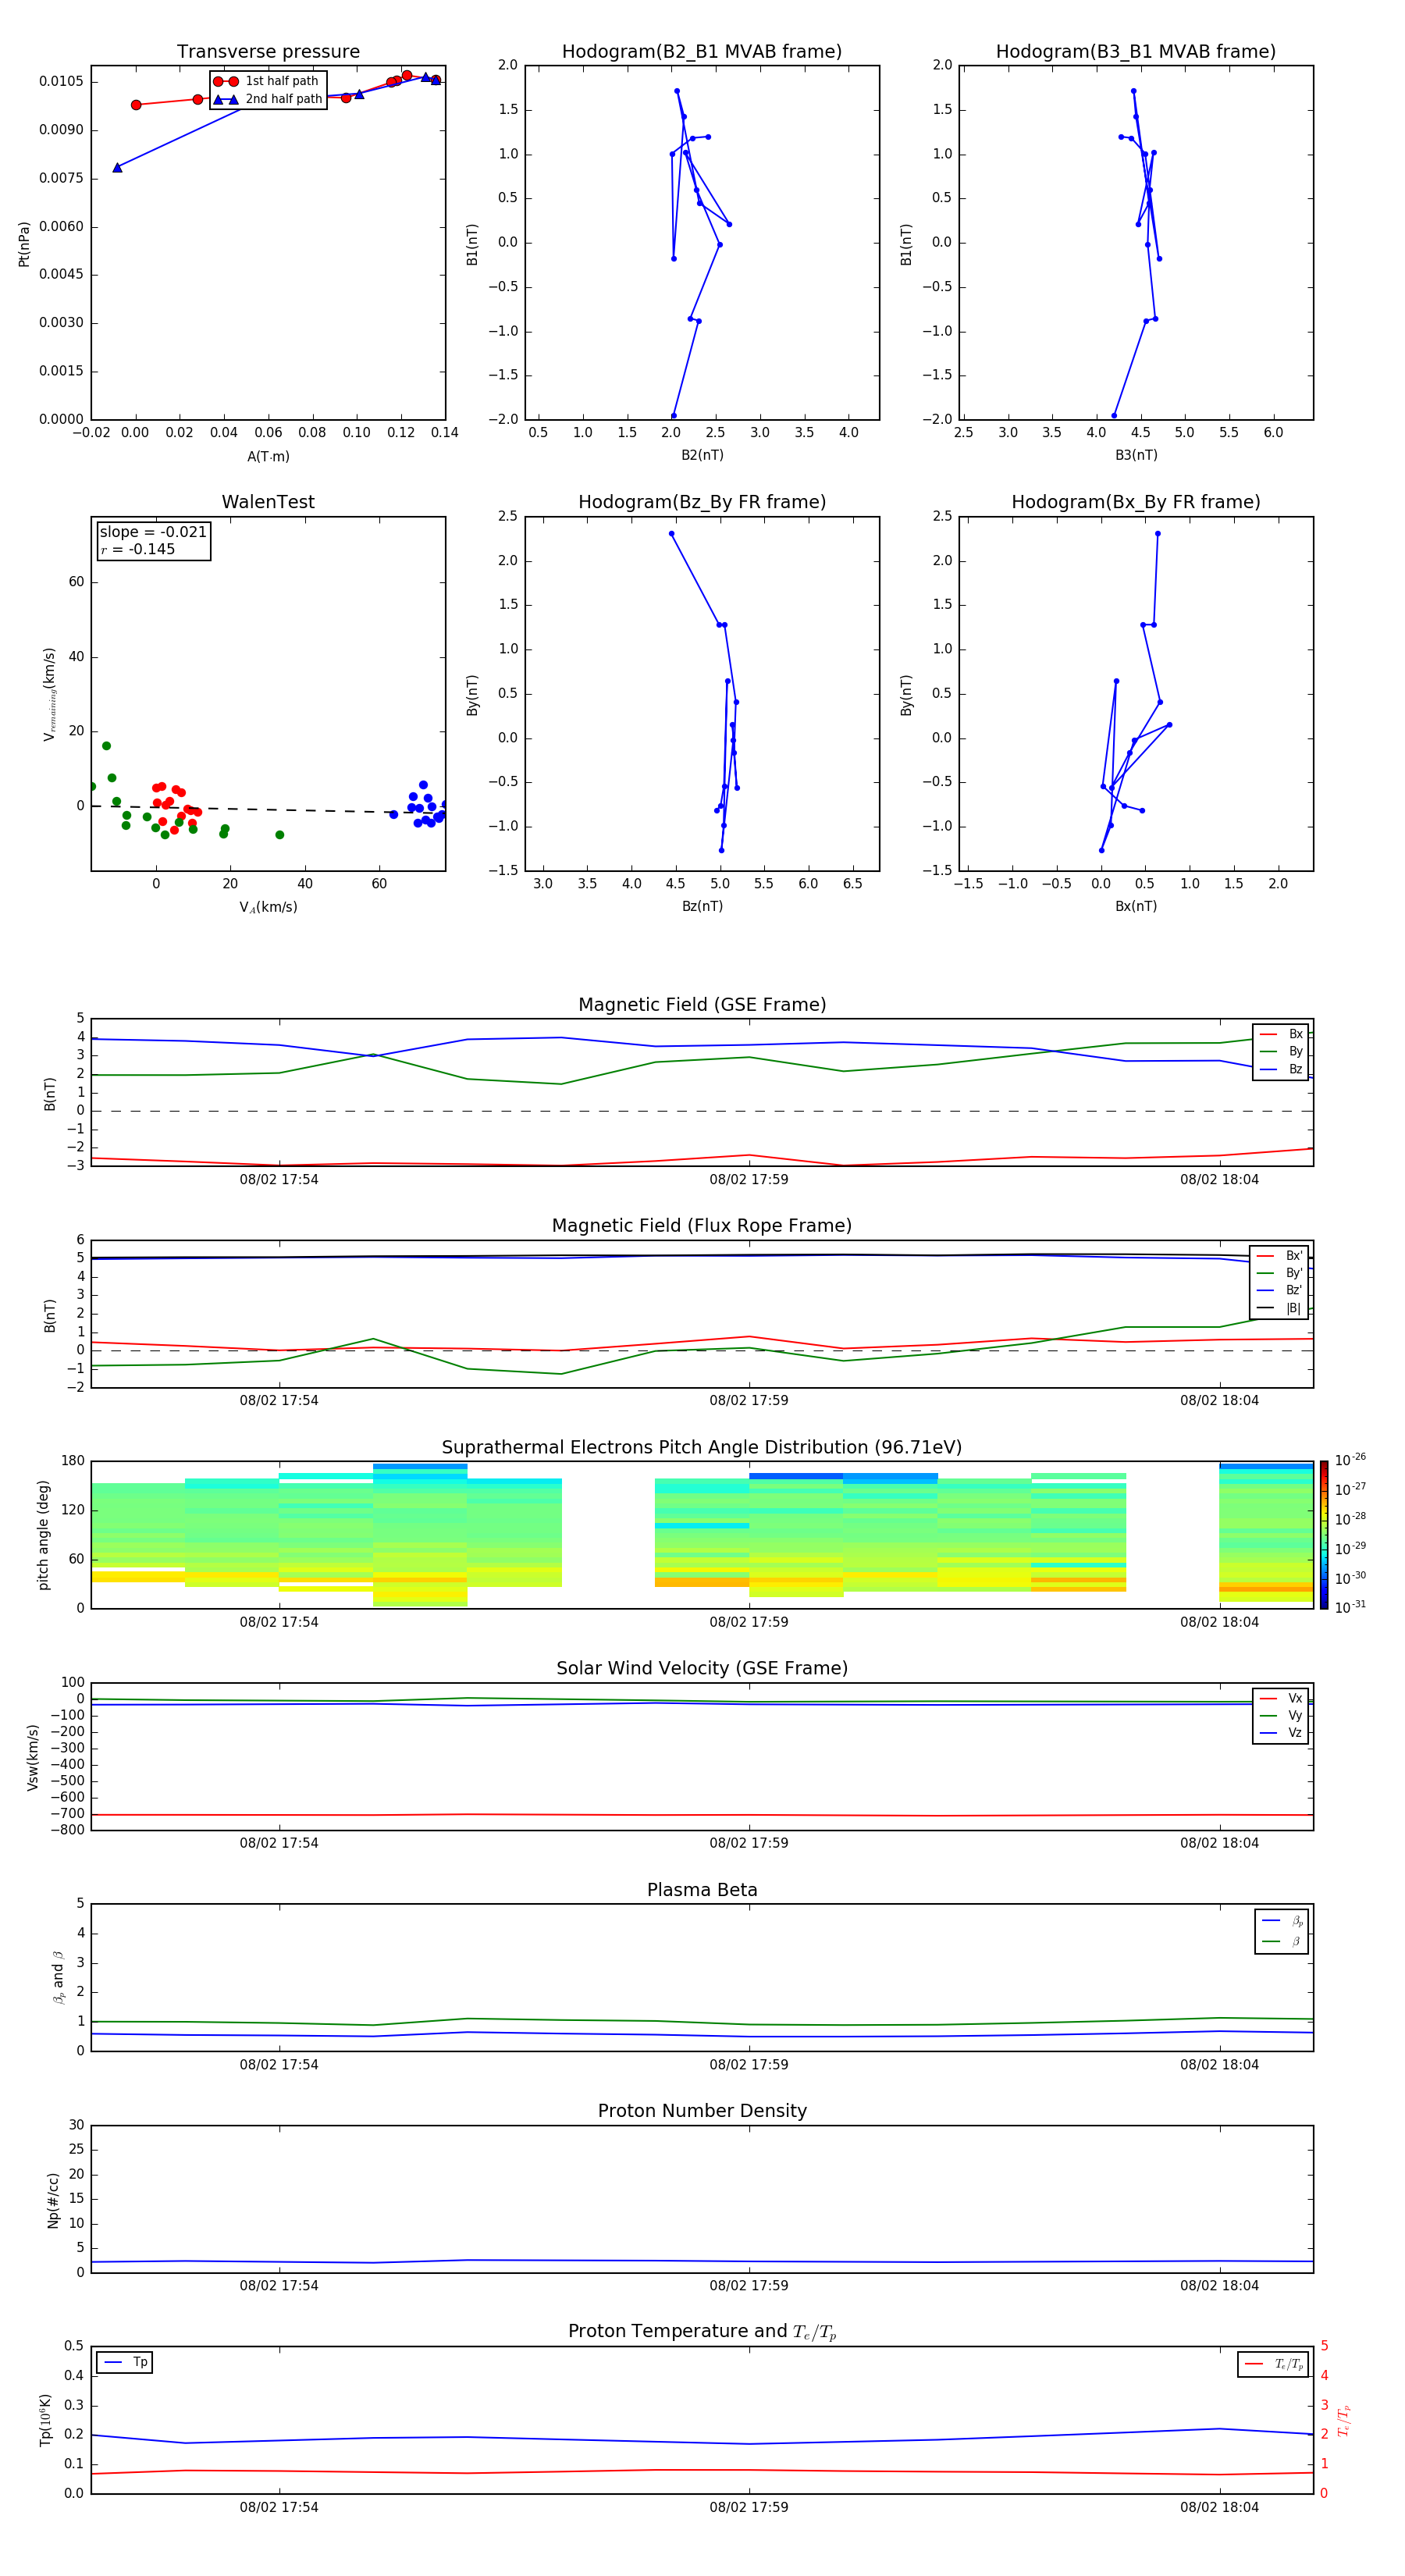The image size is (1405, 2576).
Task: Click the "Transverse pressure" plot title
Action: pyautogui.click(x=268, y=52)
